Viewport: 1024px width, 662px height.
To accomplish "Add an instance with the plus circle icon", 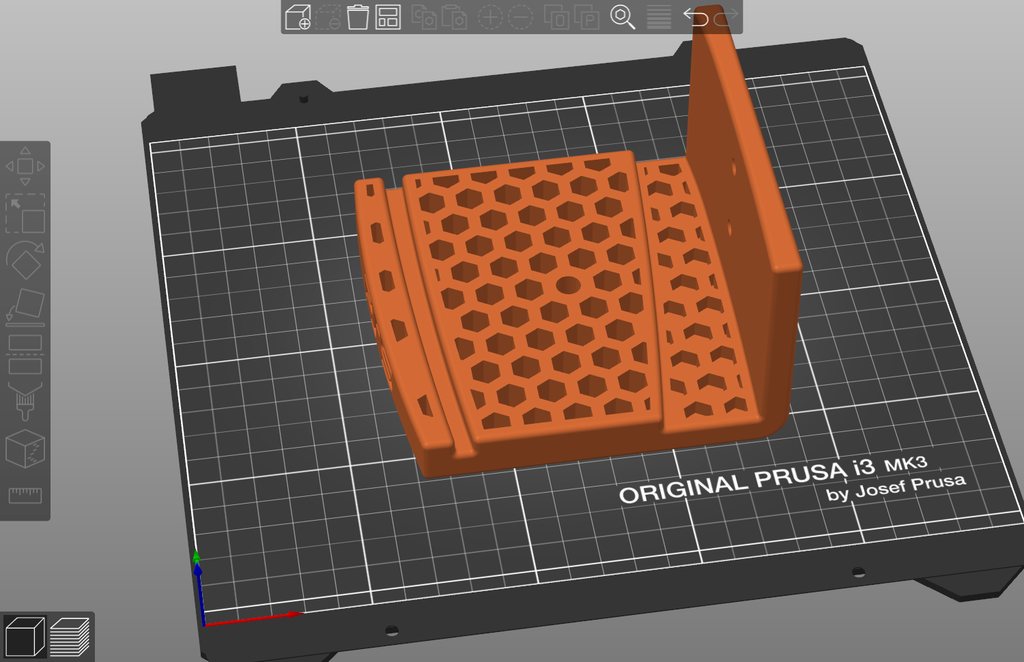I will 490,17.
